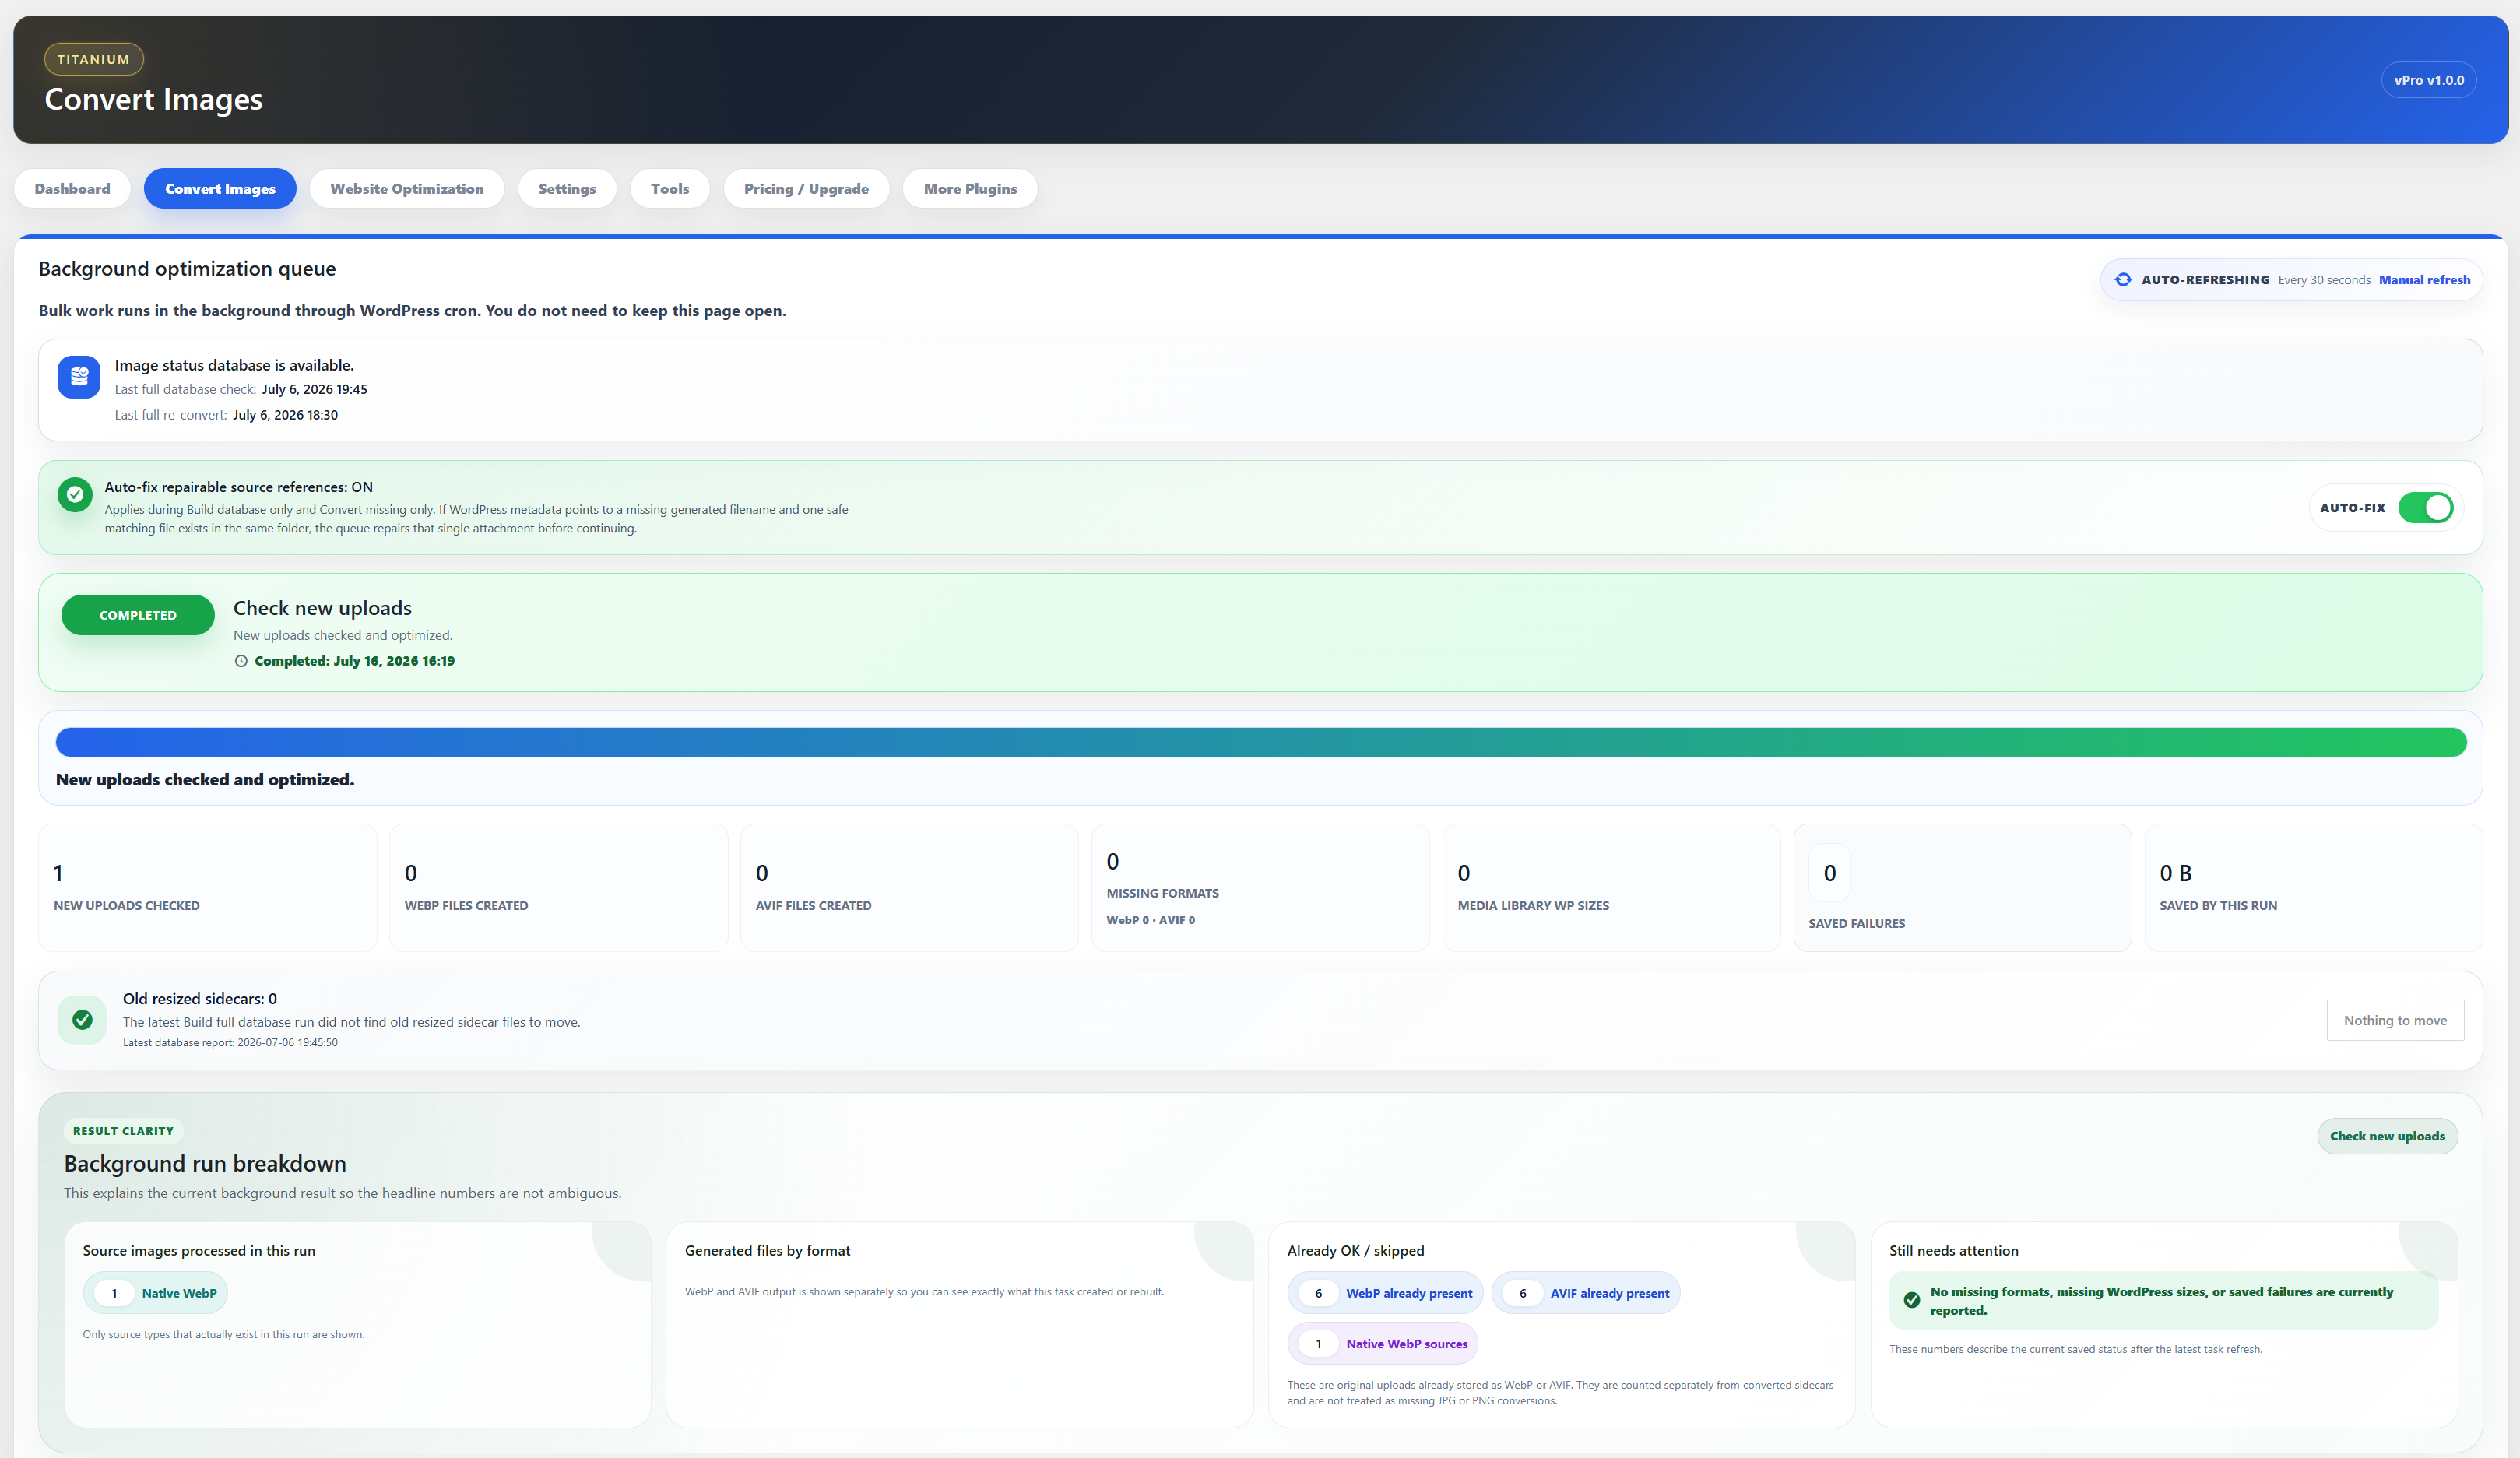This screenshot has height=1458, width=2520.
Task: Click the Native WebP source chip
Action: click(155, 1293)
